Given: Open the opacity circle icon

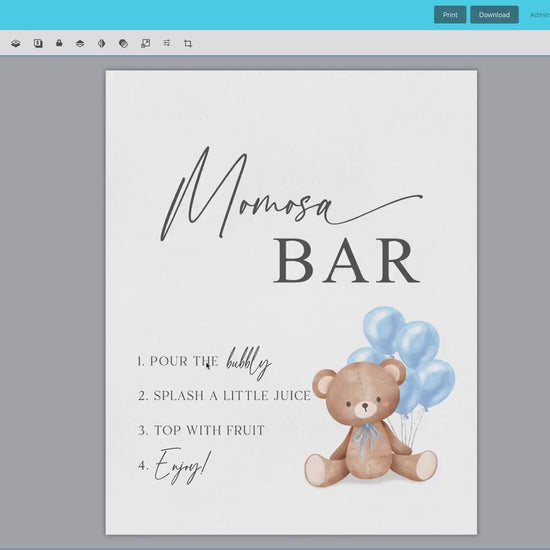Looking at the screenshot, I should (123, 43).
